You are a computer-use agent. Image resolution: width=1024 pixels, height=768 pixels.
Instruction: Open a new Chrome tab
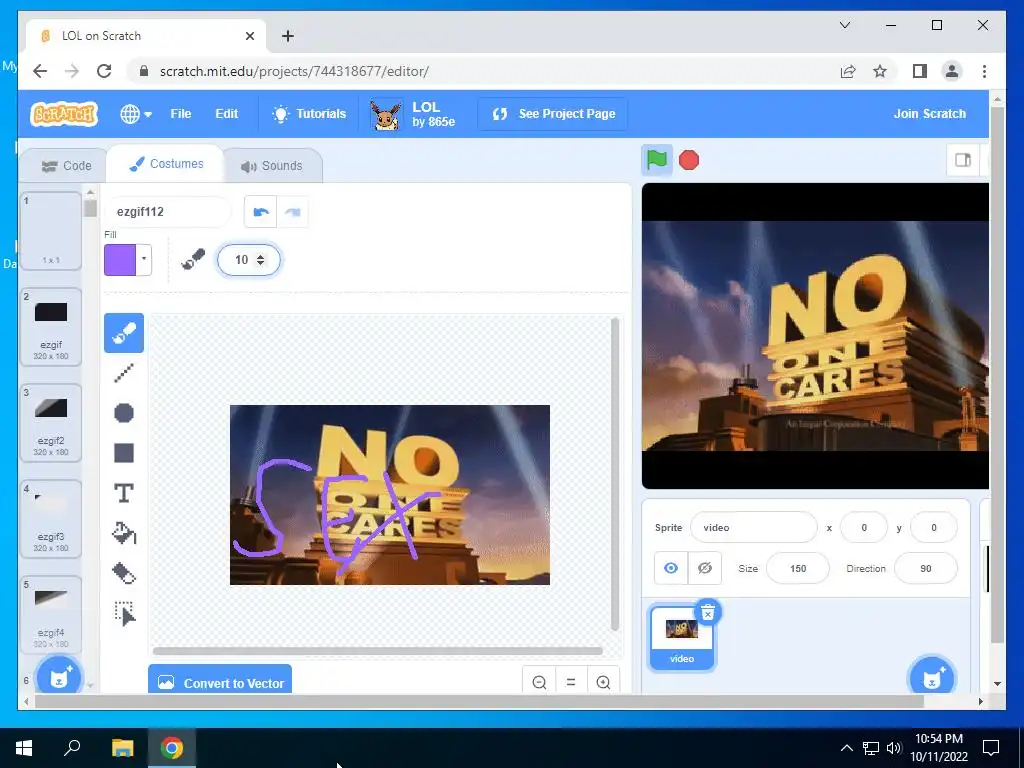287,36
